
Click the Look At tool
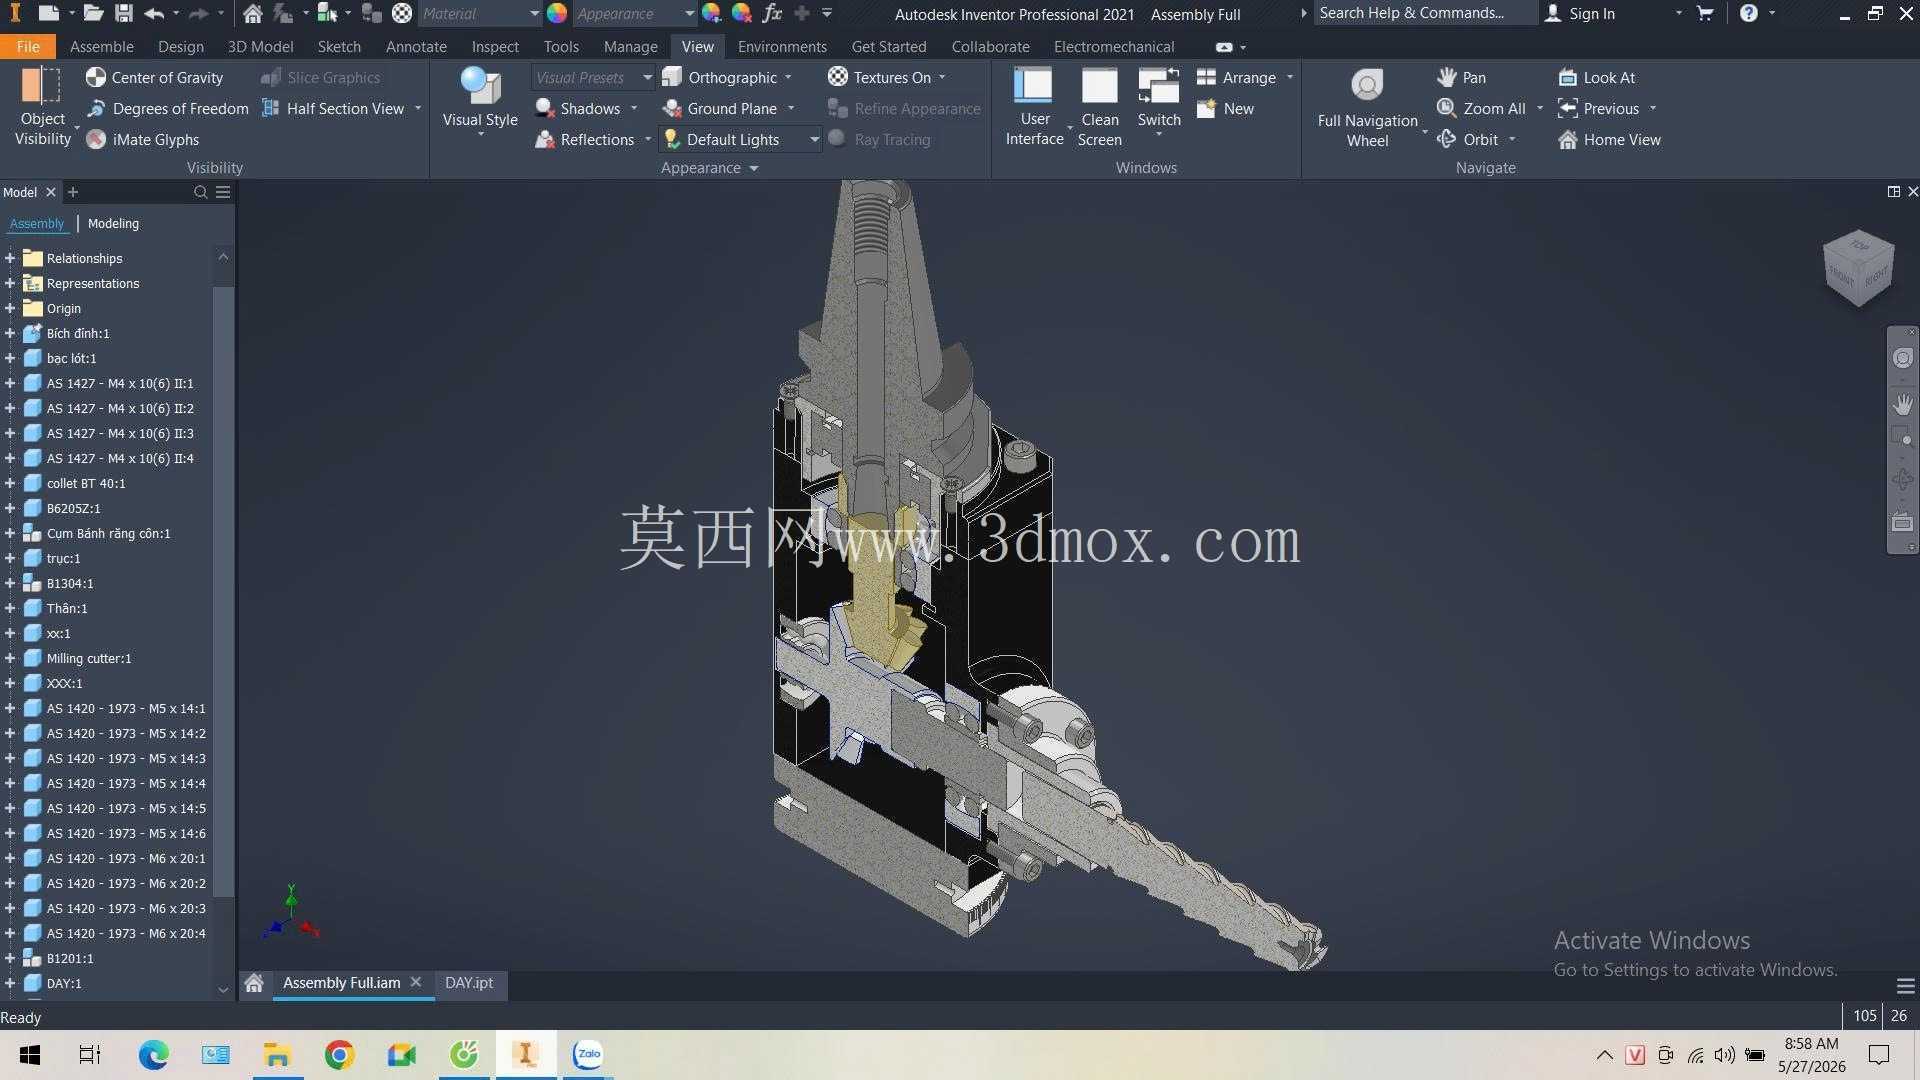[x=1596, y=77]
